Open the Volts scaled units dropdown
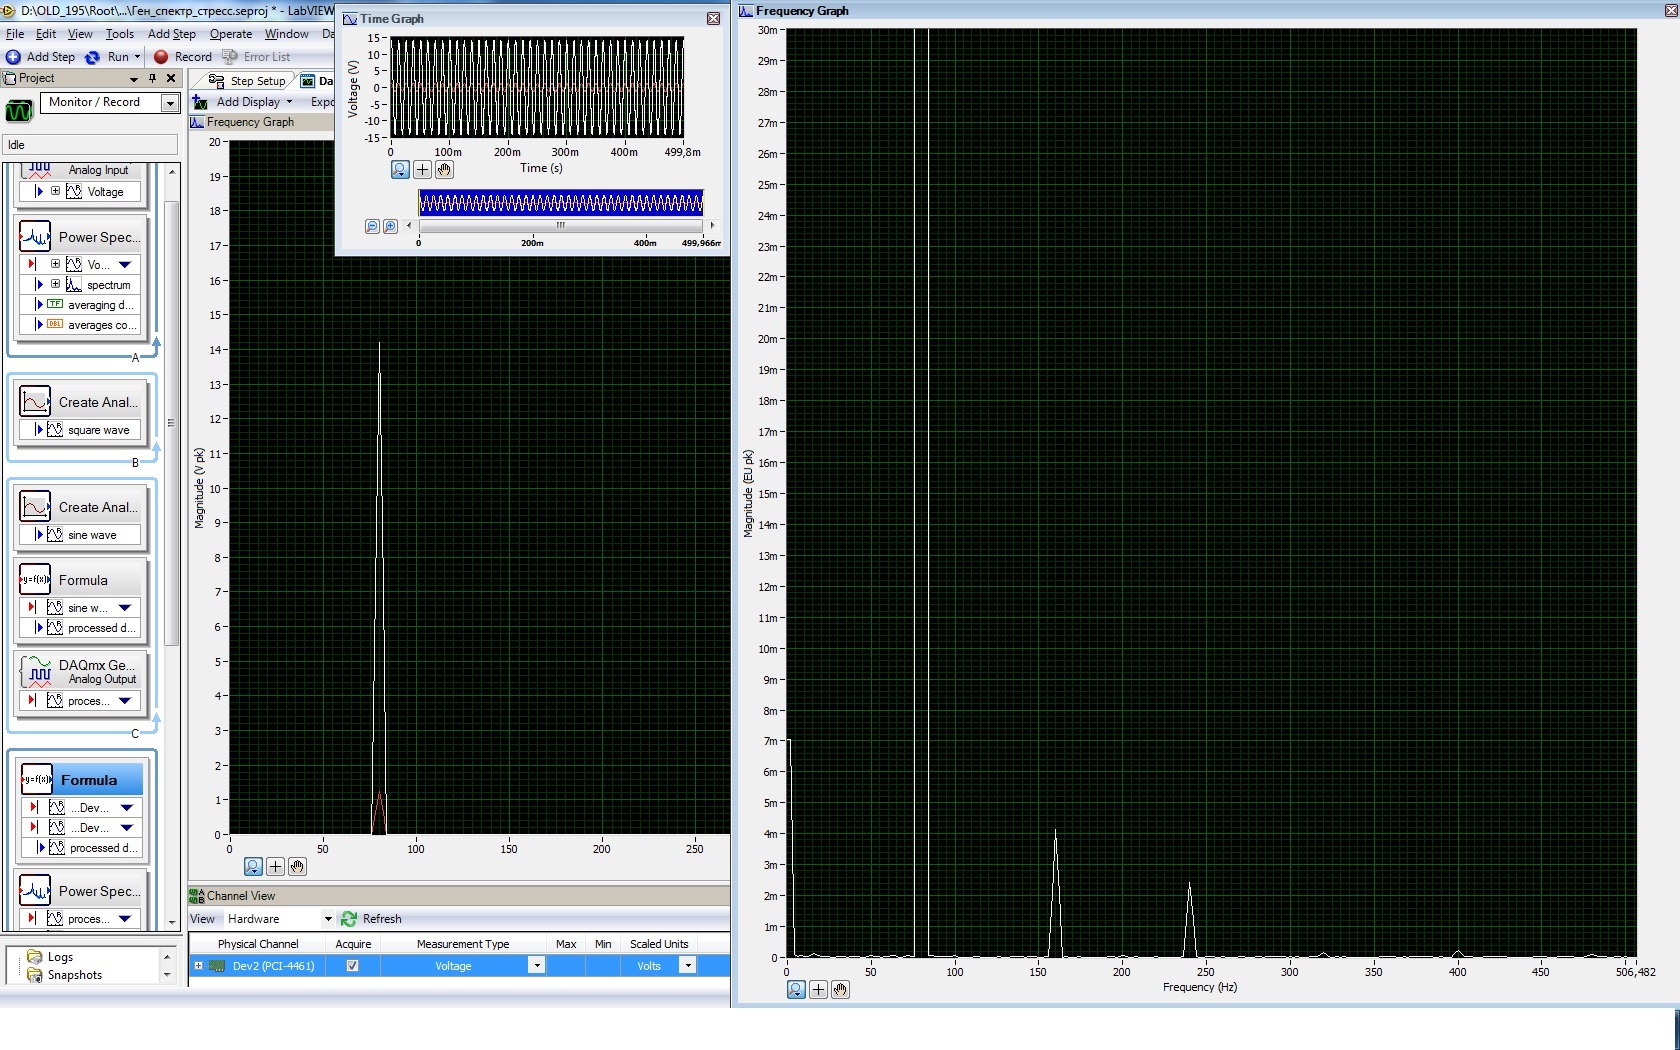 pos(687,966)
